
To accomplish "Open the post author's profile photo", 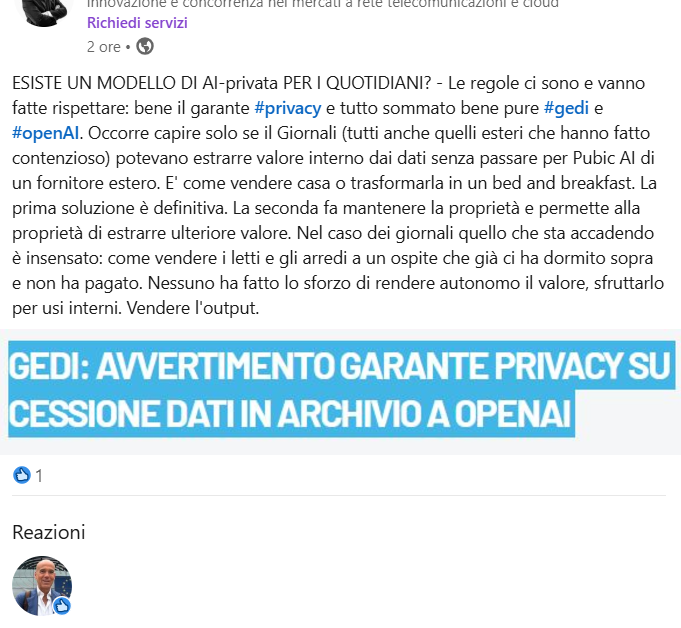I will click(43, 11).
